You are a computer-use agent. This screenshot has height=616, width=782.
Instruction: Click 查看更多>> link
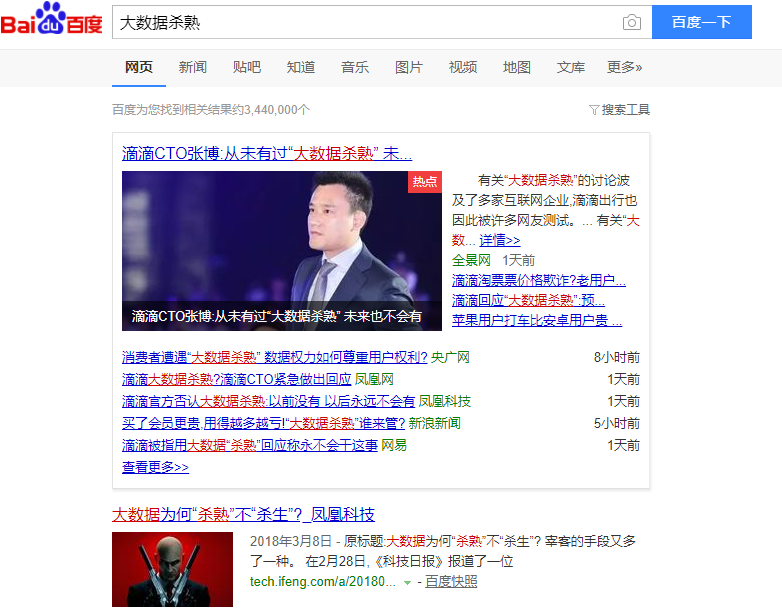155,467
